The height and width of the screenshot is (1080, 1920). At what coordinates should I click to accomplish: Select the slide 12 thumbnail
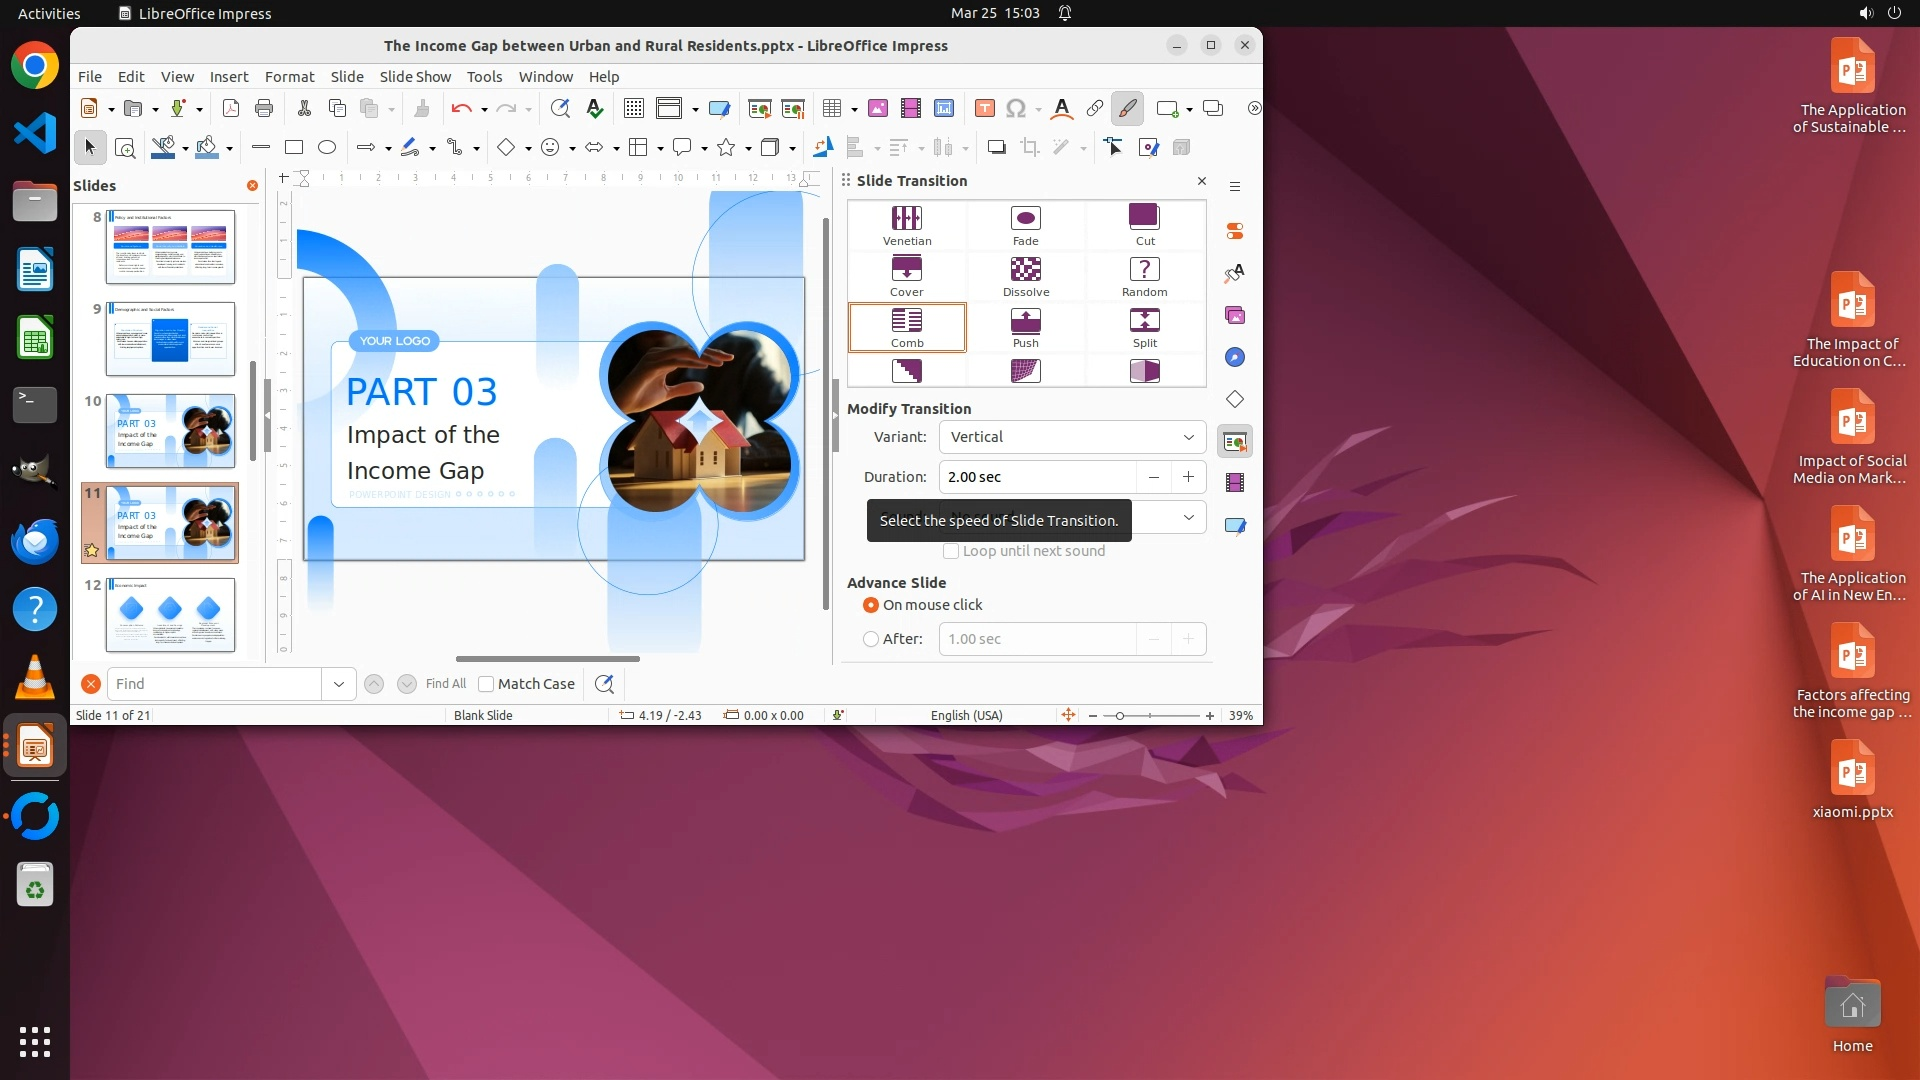(170, 614)
